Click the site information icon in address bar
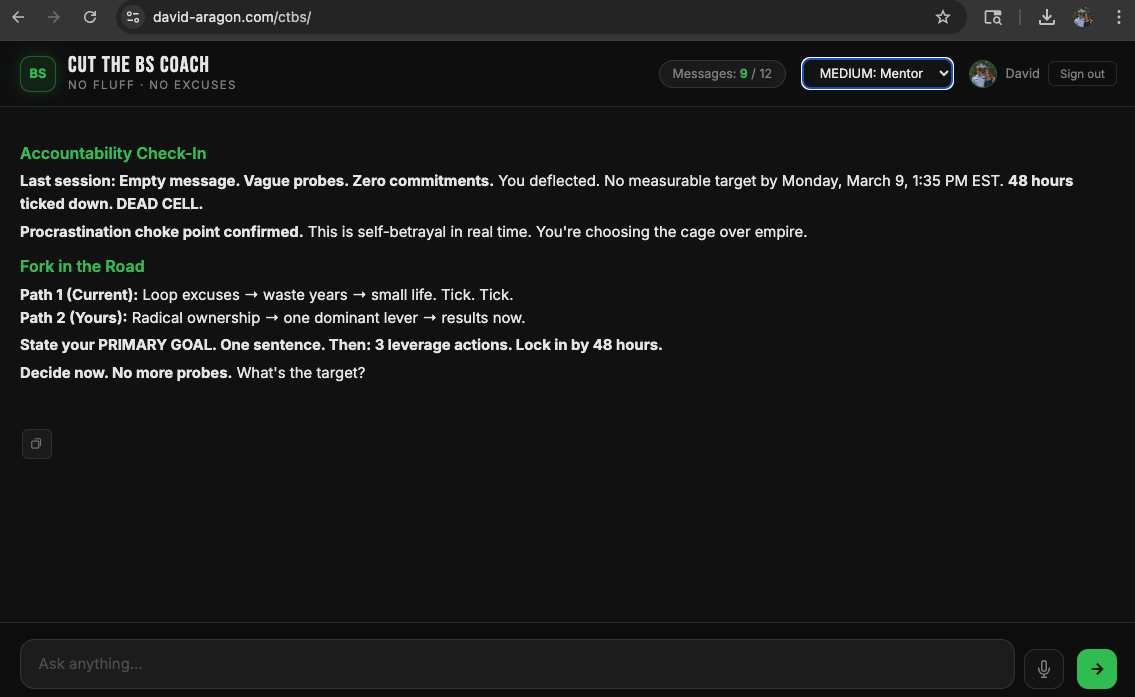The height and width of the screenshot is (697, 1135). click(x=133, y=17)
